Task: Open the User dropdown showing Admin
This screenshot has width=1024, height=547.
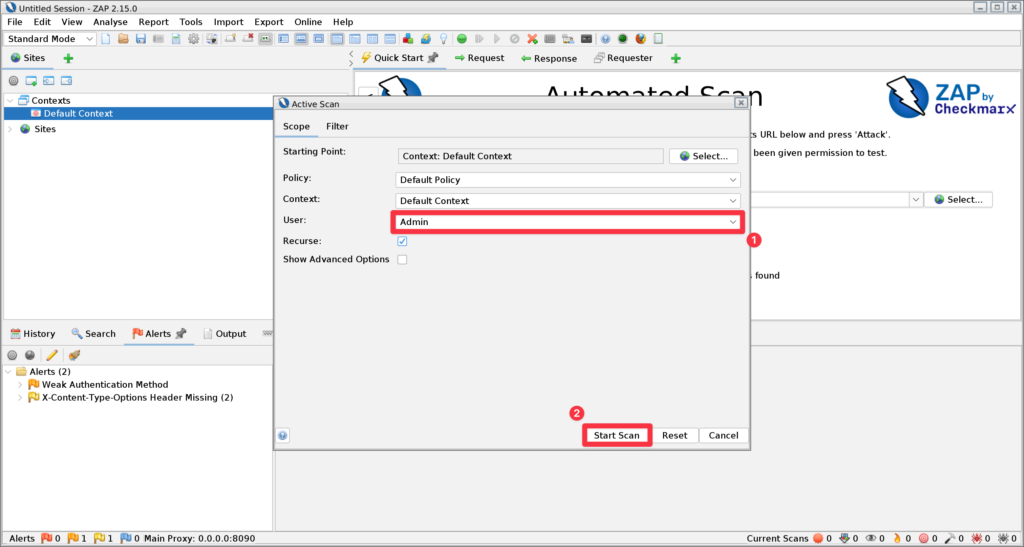Action: coord(568,222)
